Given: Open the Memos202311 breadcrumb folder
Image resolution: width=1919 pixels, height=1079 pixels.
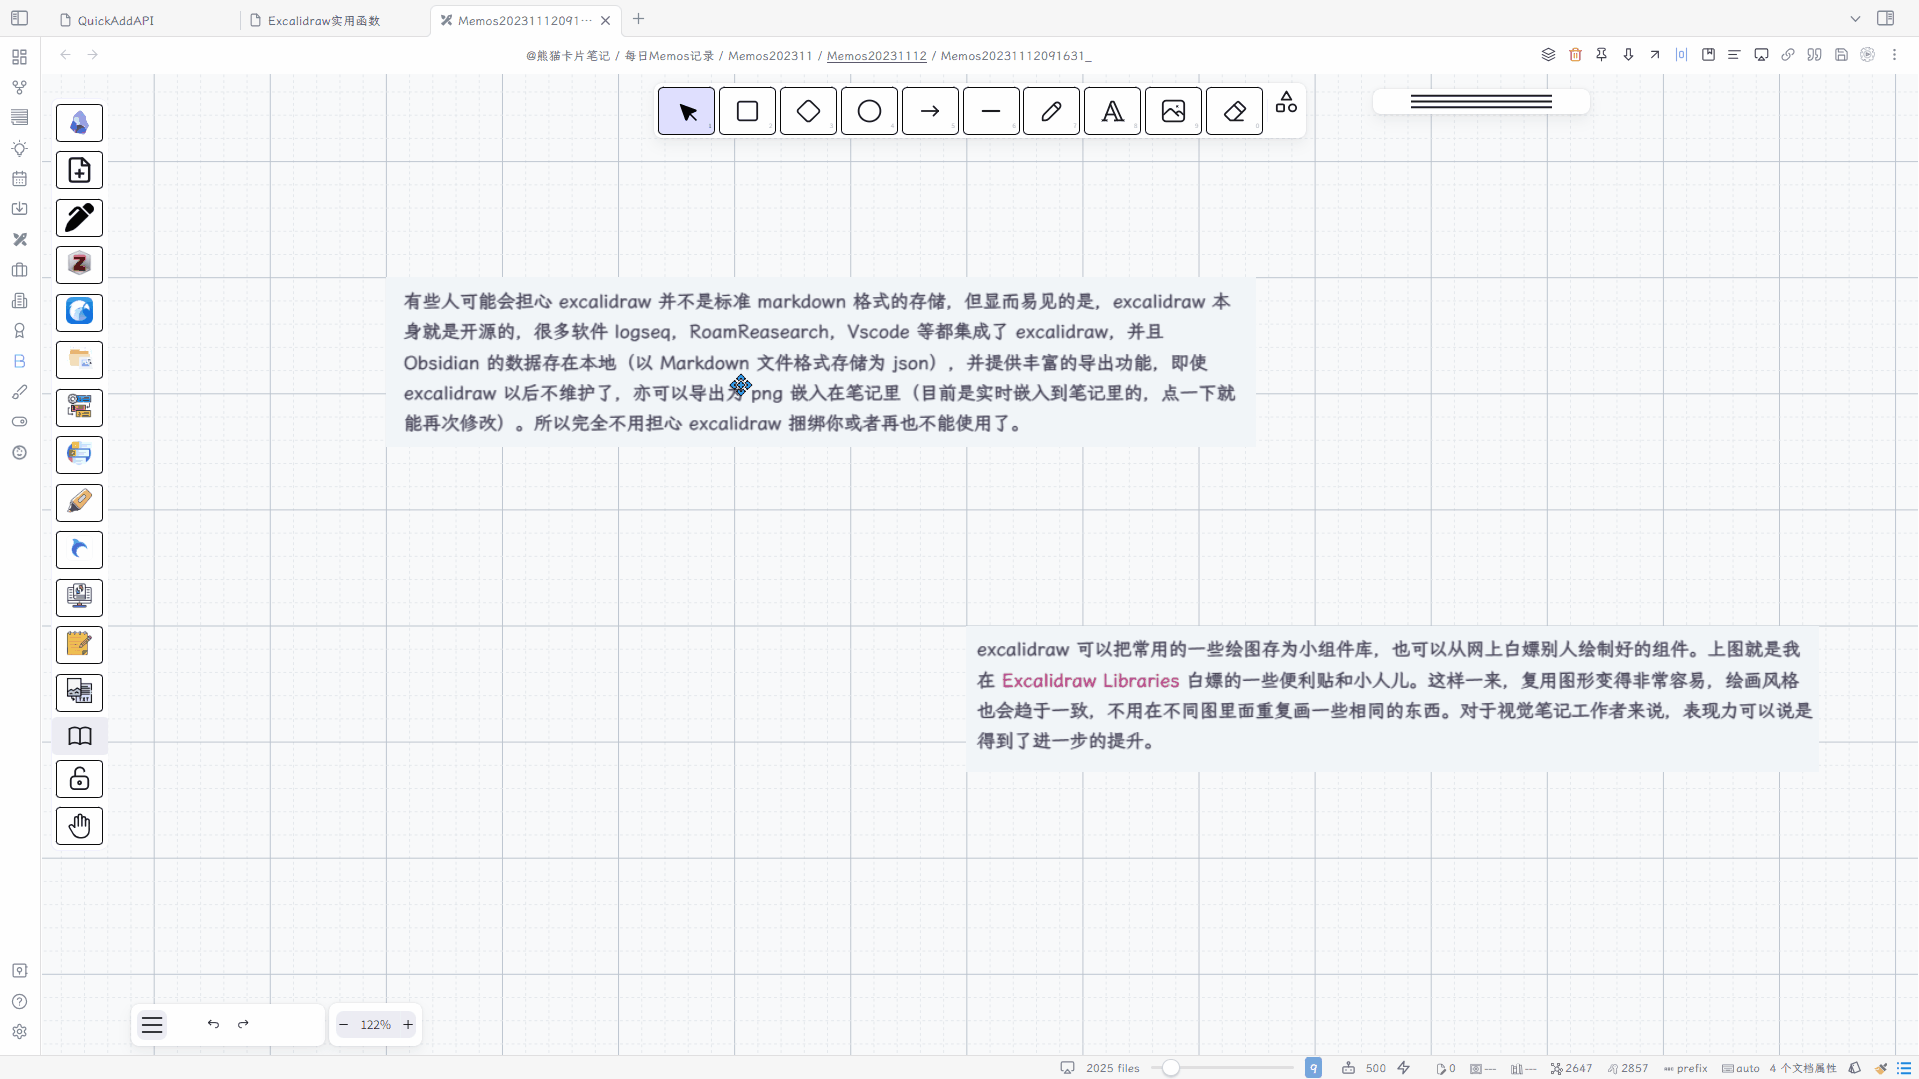Looking at the screenshot, I should pos(770,56).
